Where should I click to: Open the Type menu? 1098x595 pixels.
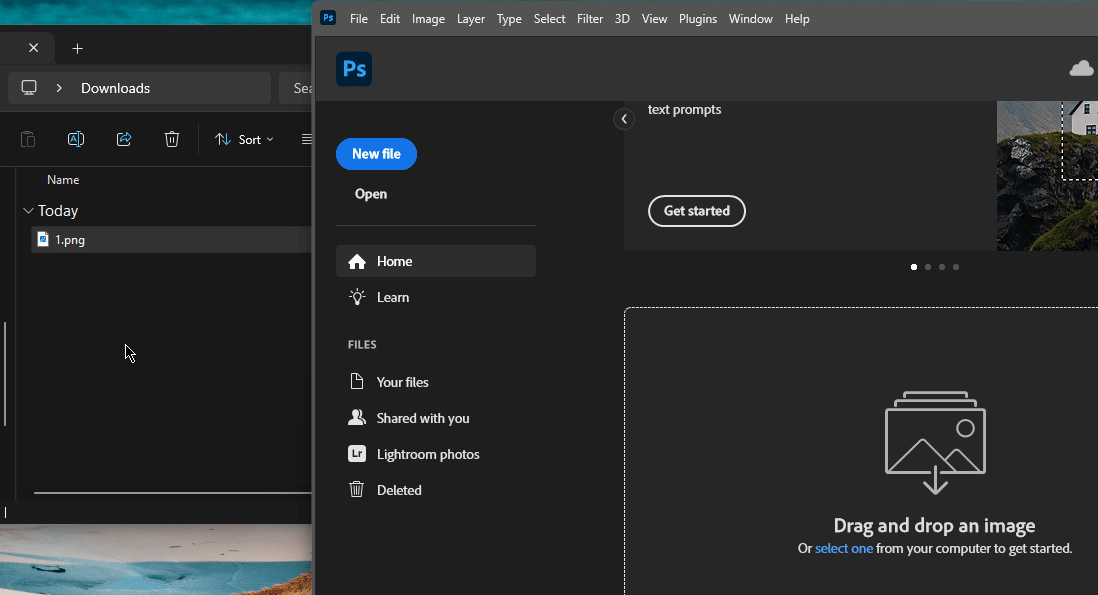pos(509,19)
